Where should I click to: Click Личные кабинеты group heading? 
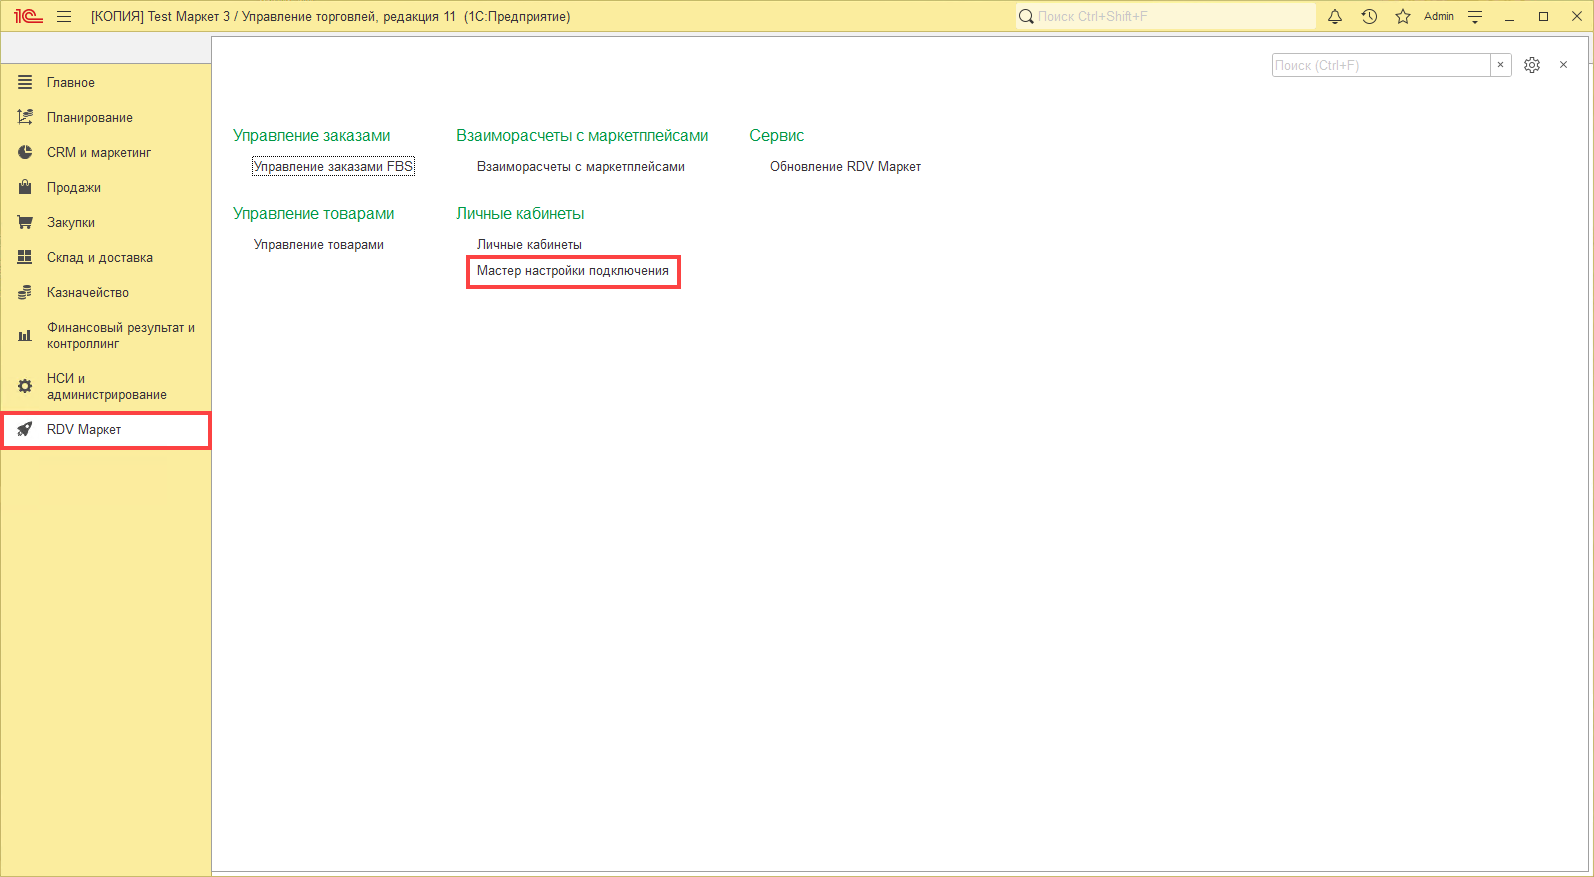pyautogui.click(x=520, y=213)
